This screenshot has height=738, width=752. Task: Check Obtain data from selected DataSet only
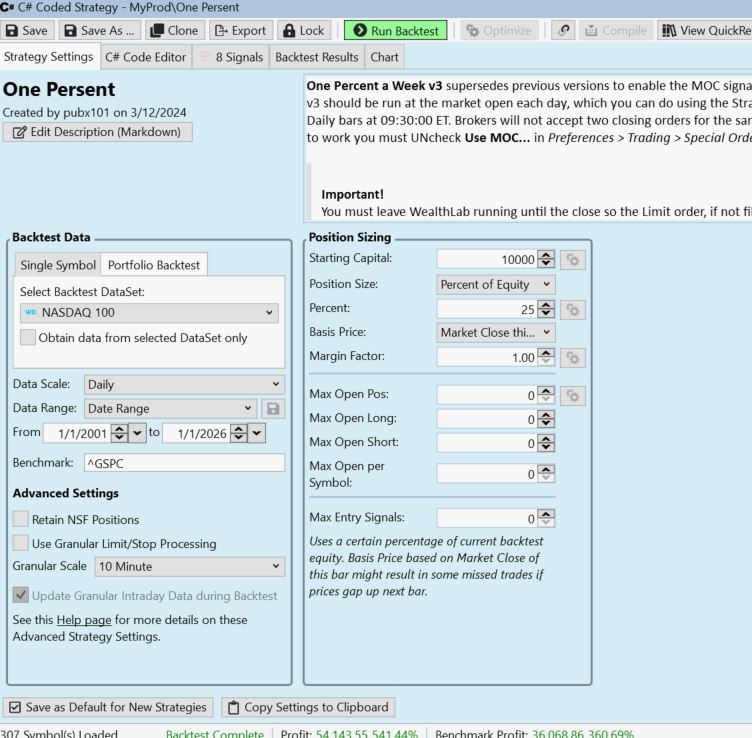(29, 337)
